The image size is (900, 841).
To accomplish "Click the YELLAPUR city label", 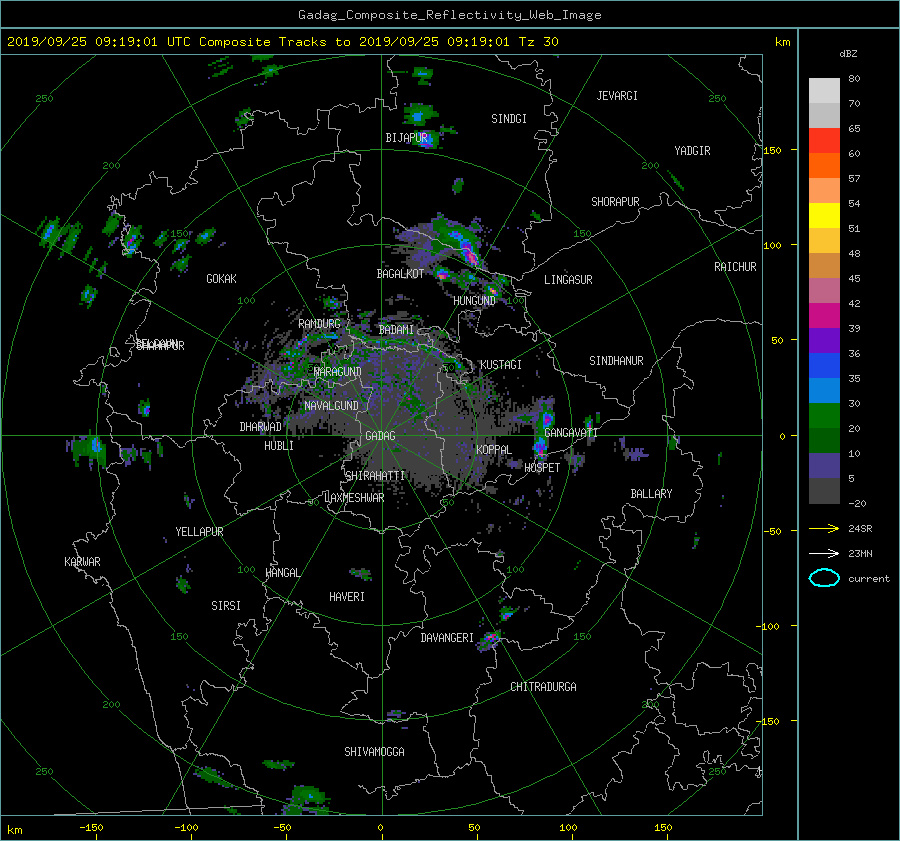I will coord(199,532).
